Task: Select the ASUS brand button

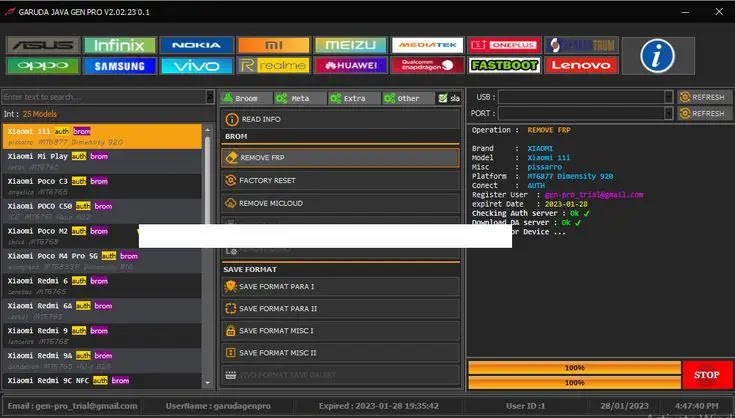Action: 43,45
